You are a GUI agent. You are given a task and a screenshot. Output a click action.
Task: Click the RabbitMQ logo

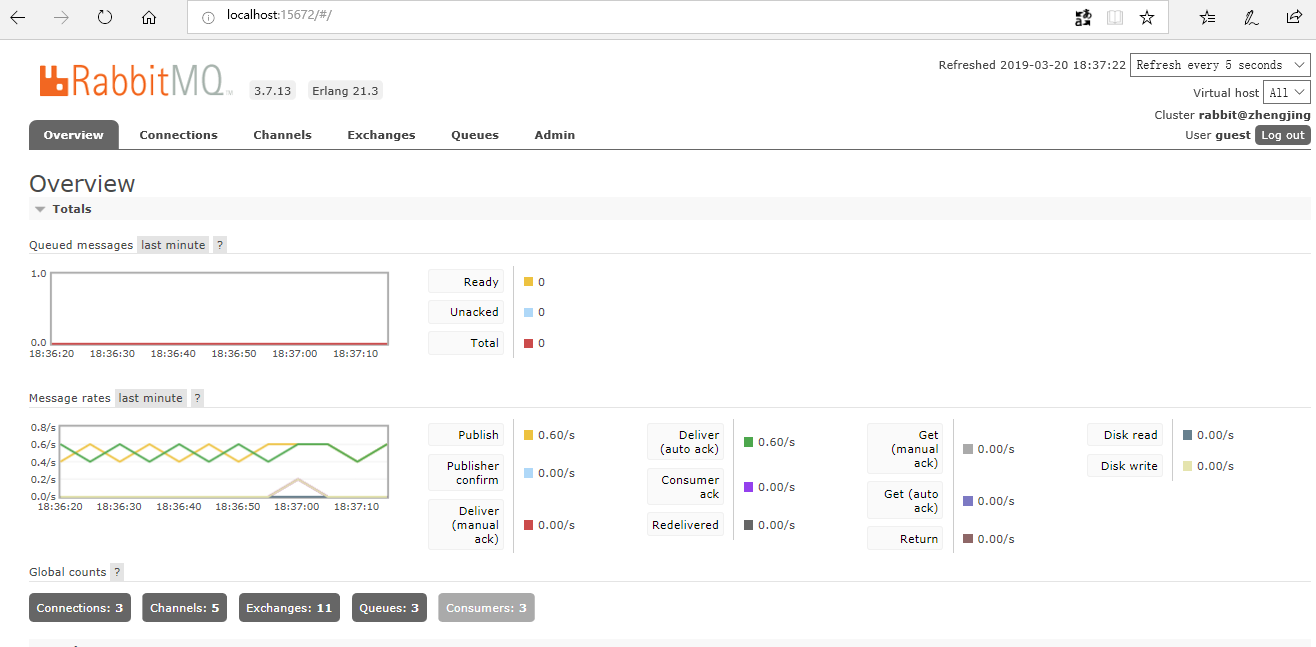(x=136, y=81)
